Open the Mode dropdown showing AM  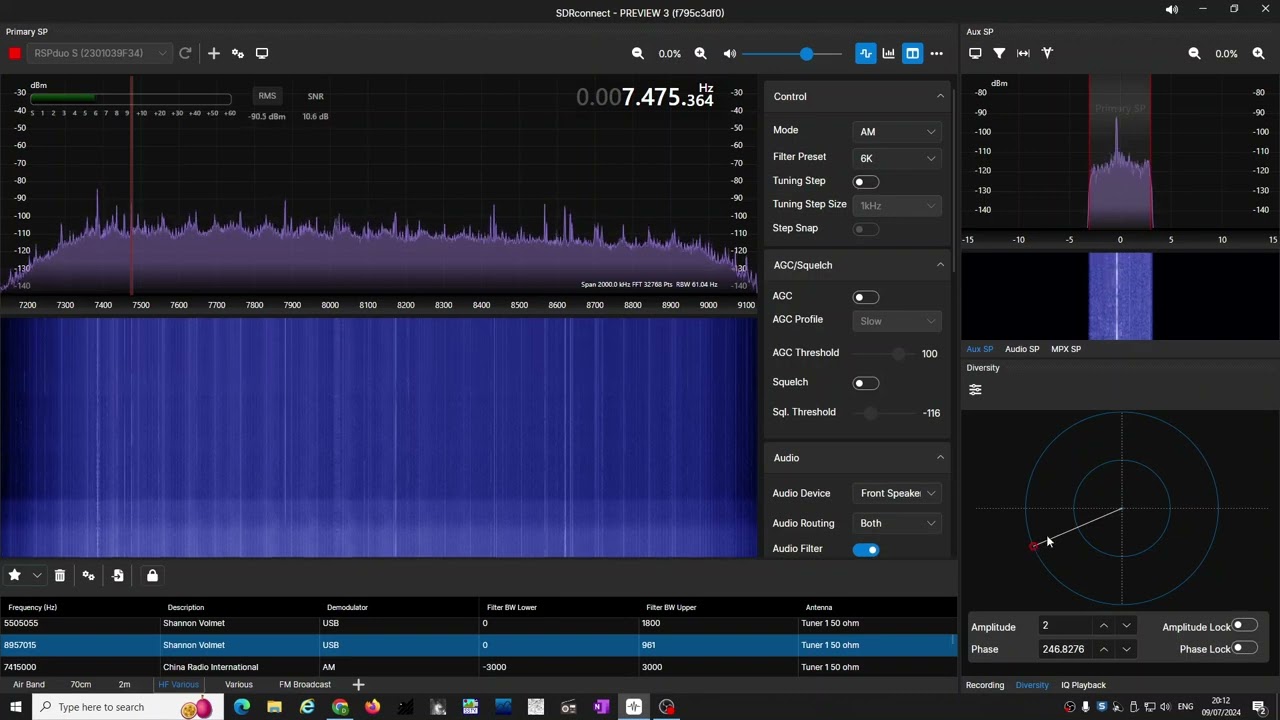pyautogui.click(x=897, y=131)
